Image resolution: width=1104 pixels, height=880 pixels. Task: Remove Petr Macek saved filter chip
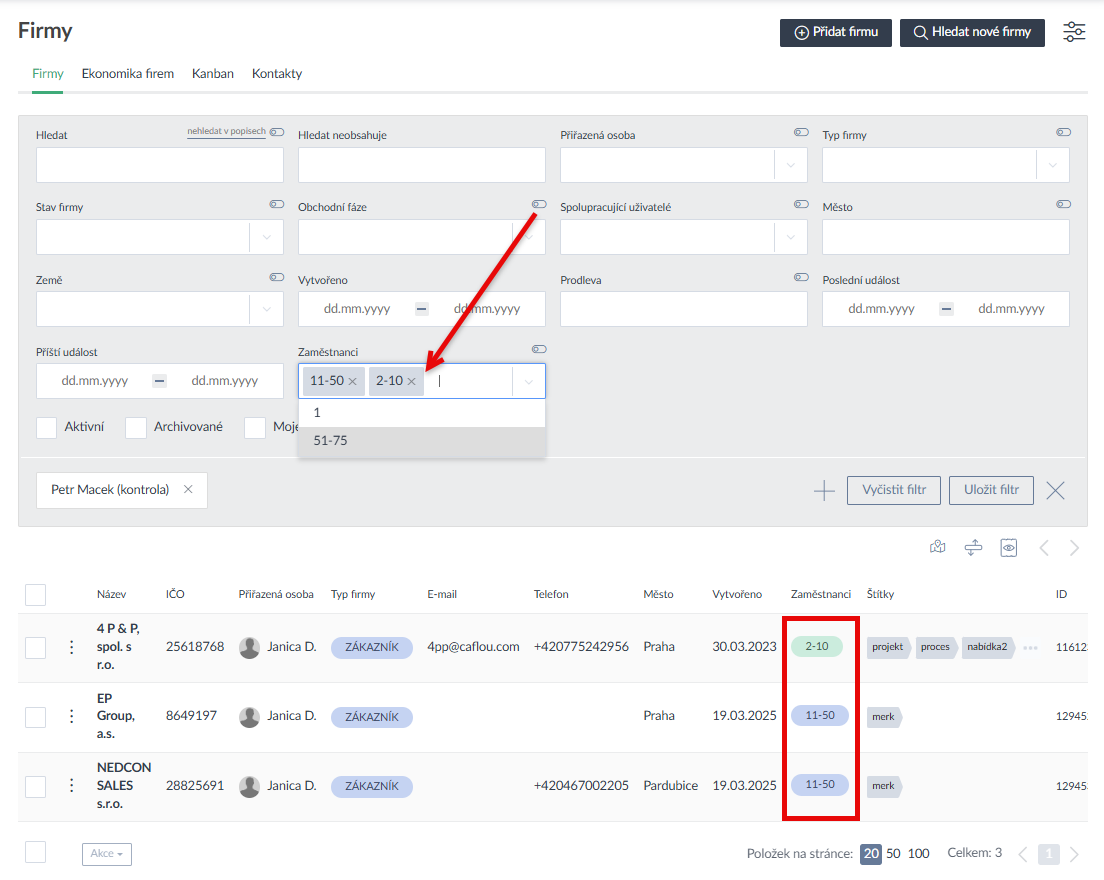coord(188,490)
